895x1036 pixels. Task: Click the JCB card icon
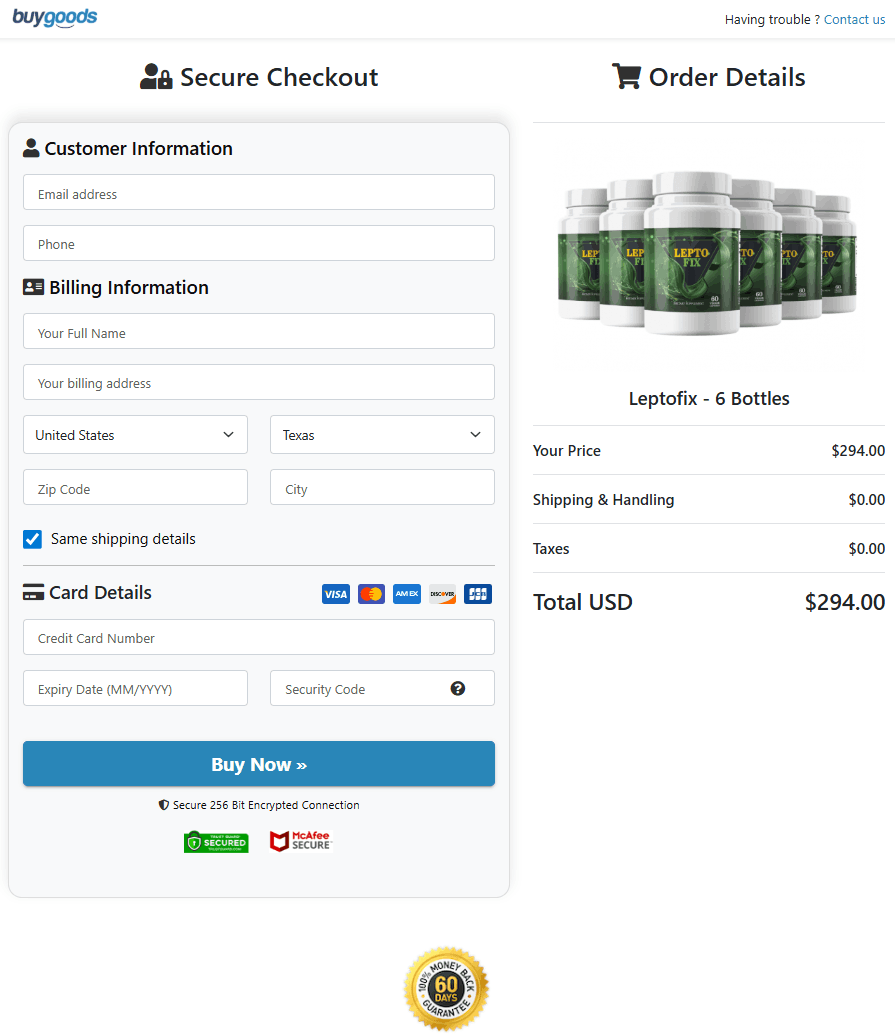[x=478, y=594]
